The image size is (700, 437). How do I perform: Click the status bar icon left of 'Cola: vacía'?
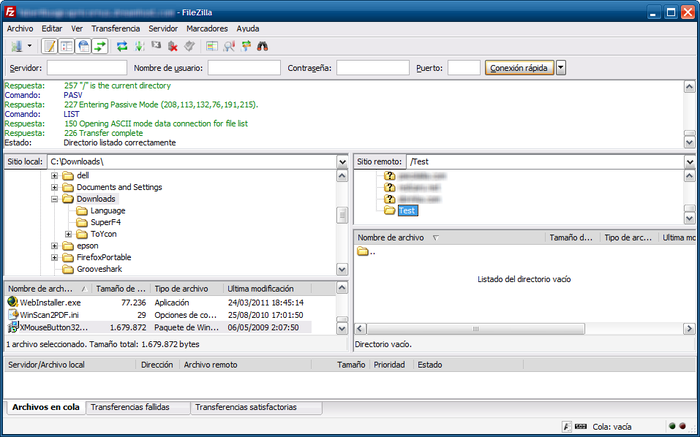[x=580, y=426]
